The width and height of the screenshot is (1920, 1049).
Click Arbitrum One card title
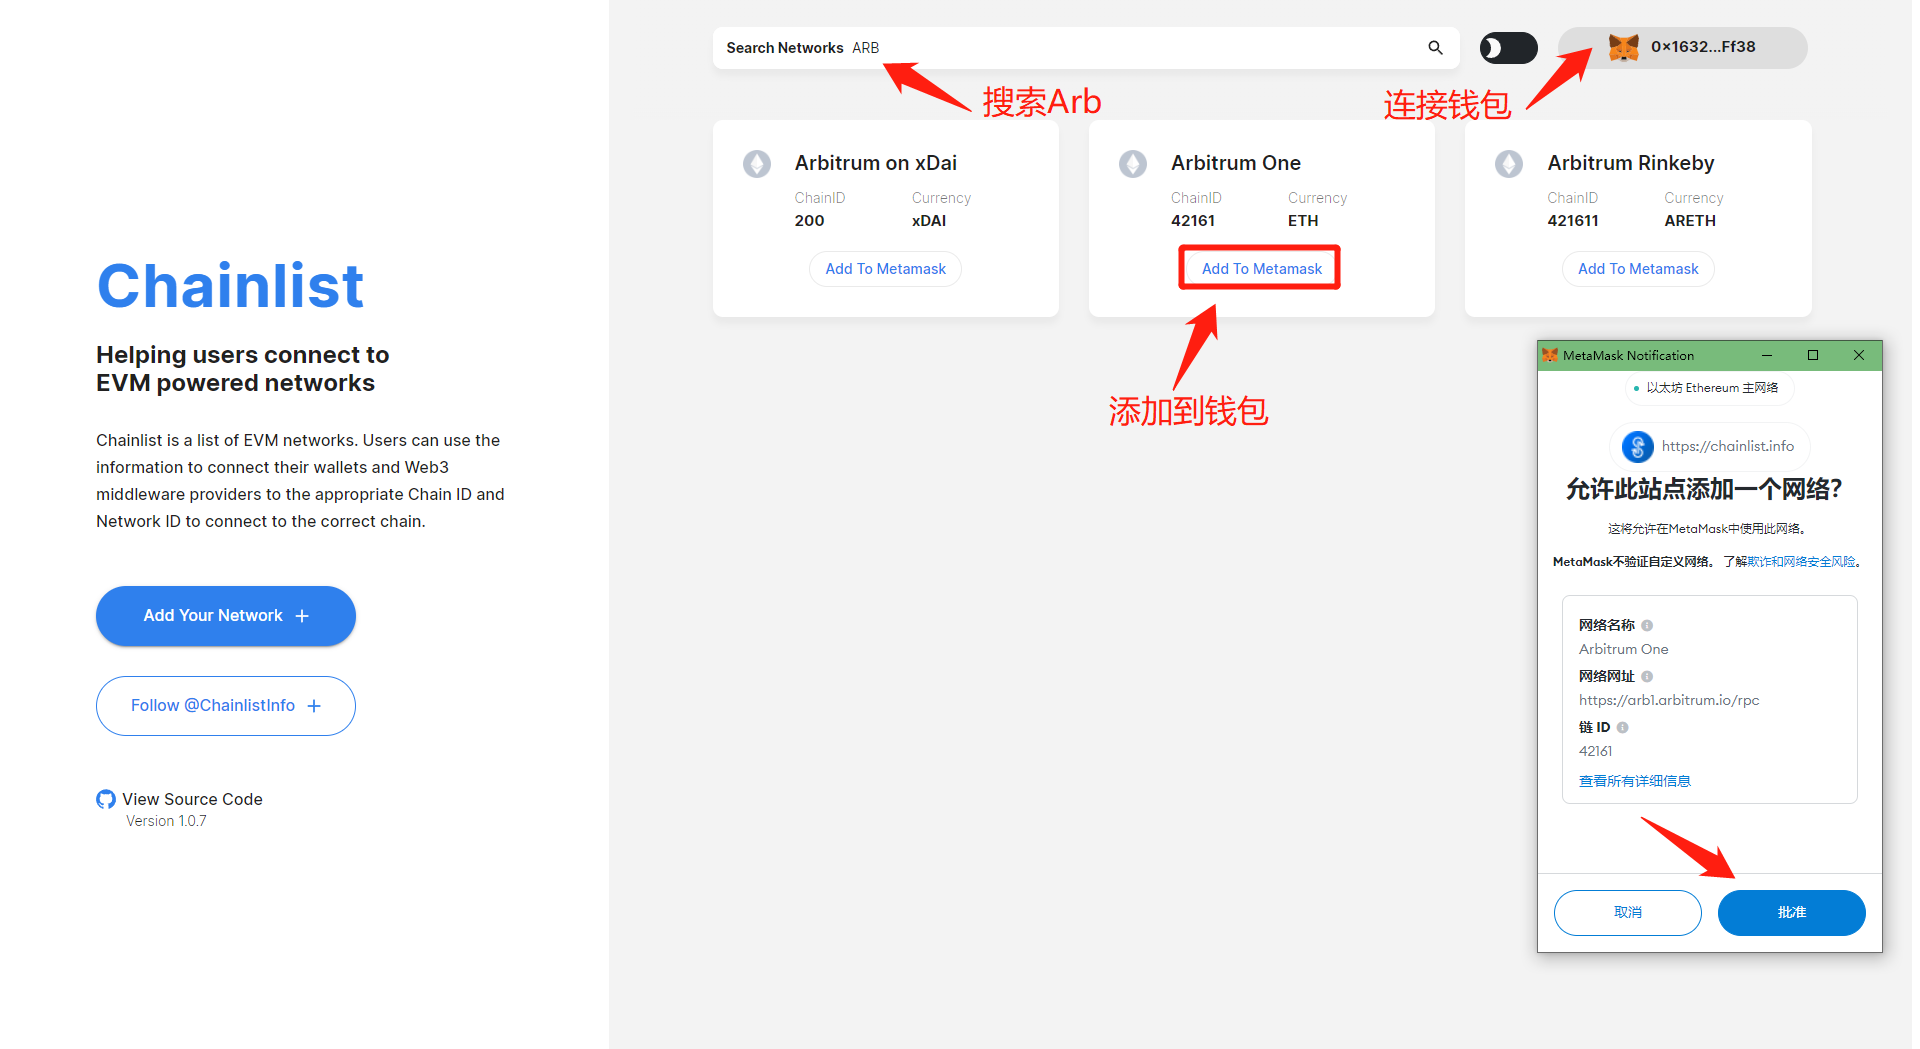(1236, 163)
